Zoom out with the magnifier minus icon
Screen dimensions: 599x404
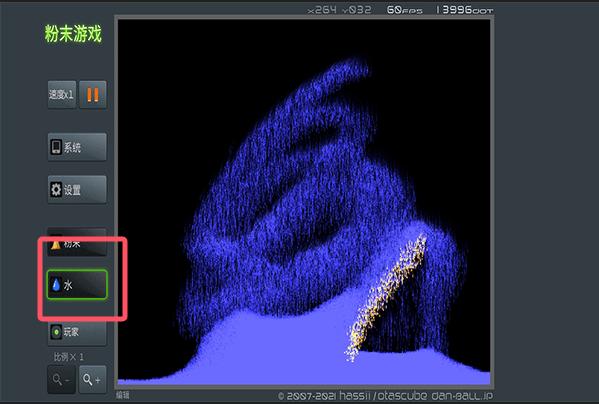[62, 380]
